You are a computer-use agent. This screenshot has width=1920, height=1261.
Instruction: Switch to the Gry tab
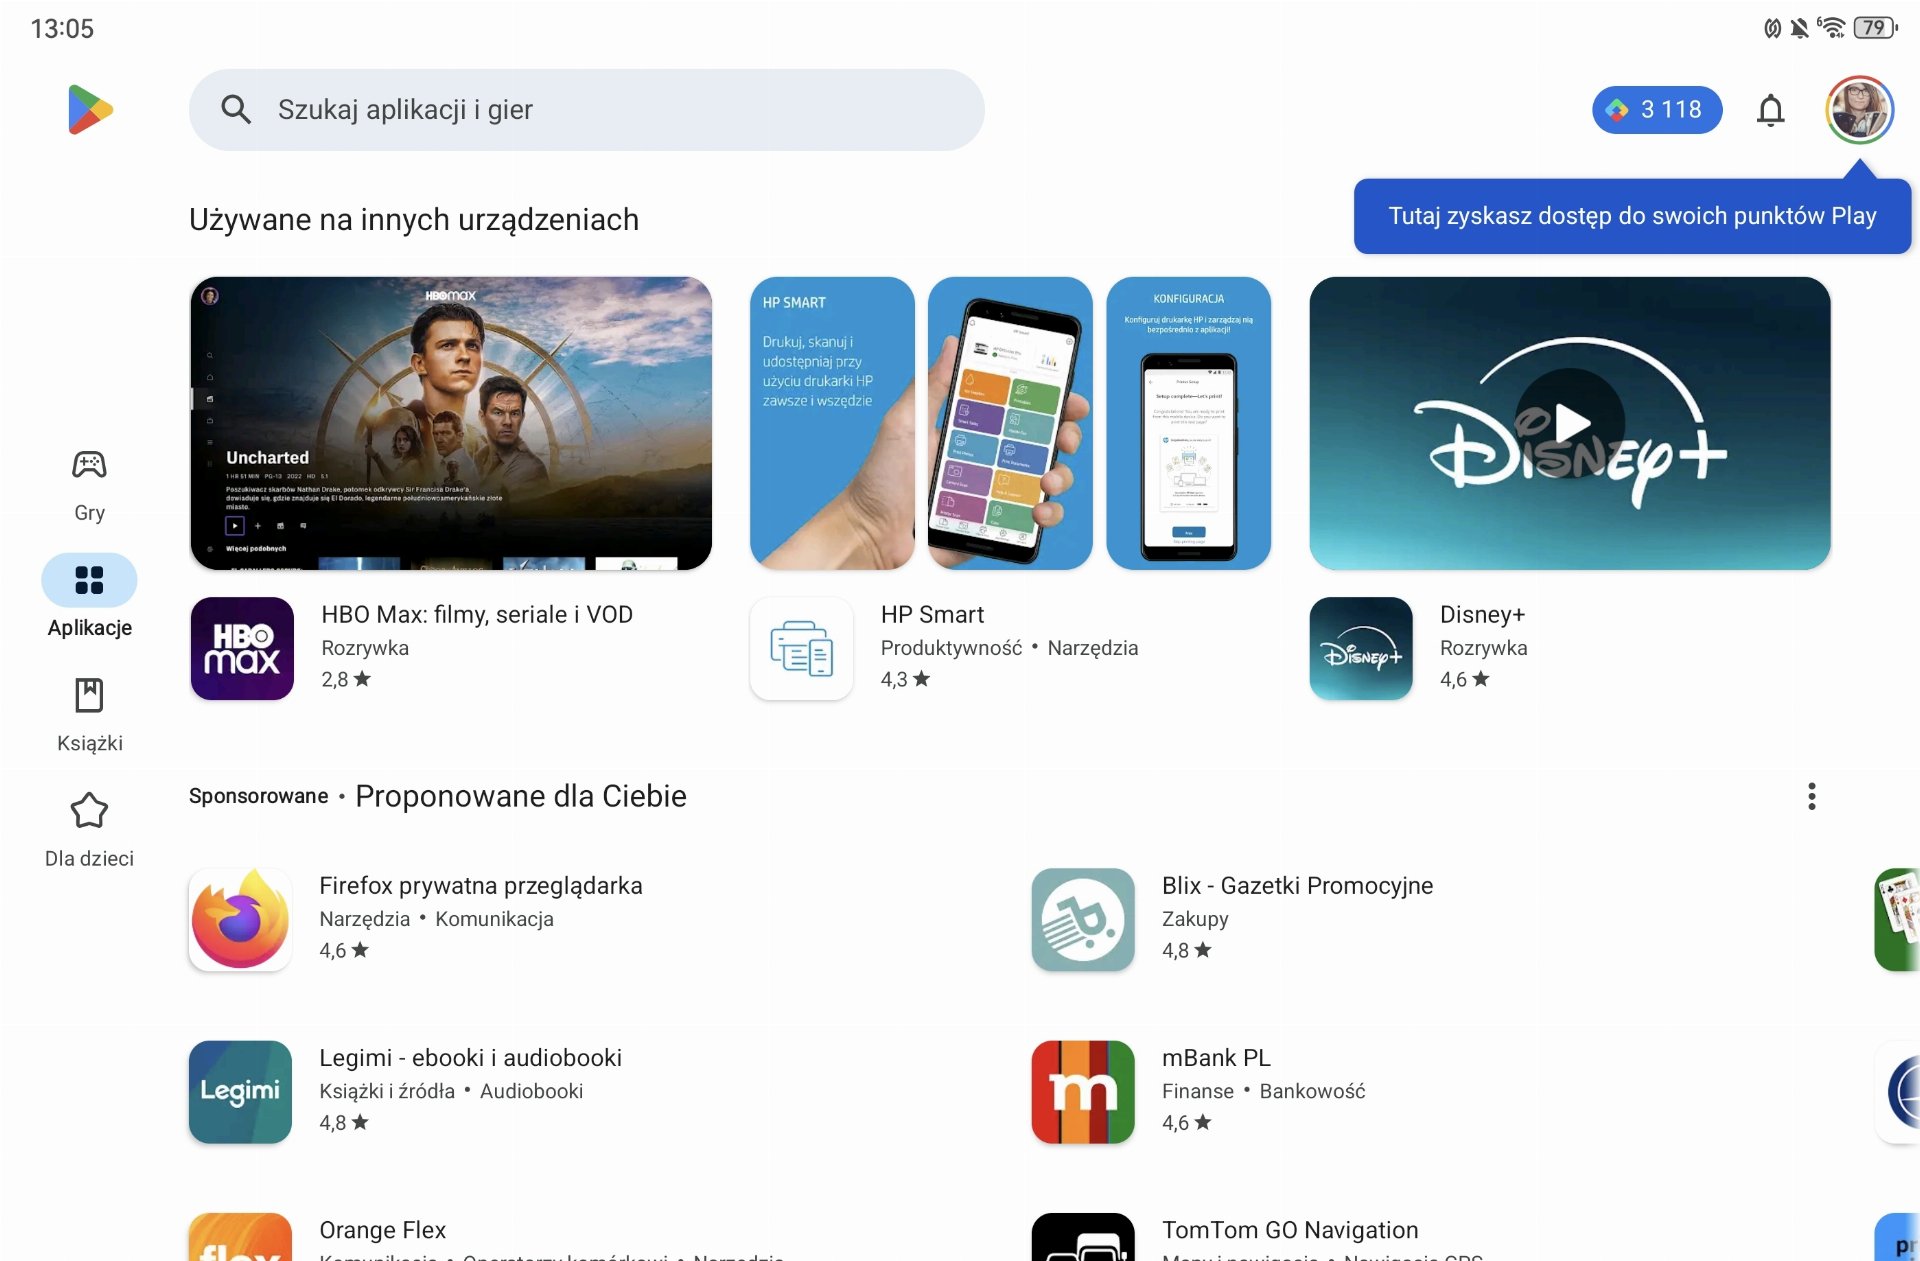click(89, 485)
